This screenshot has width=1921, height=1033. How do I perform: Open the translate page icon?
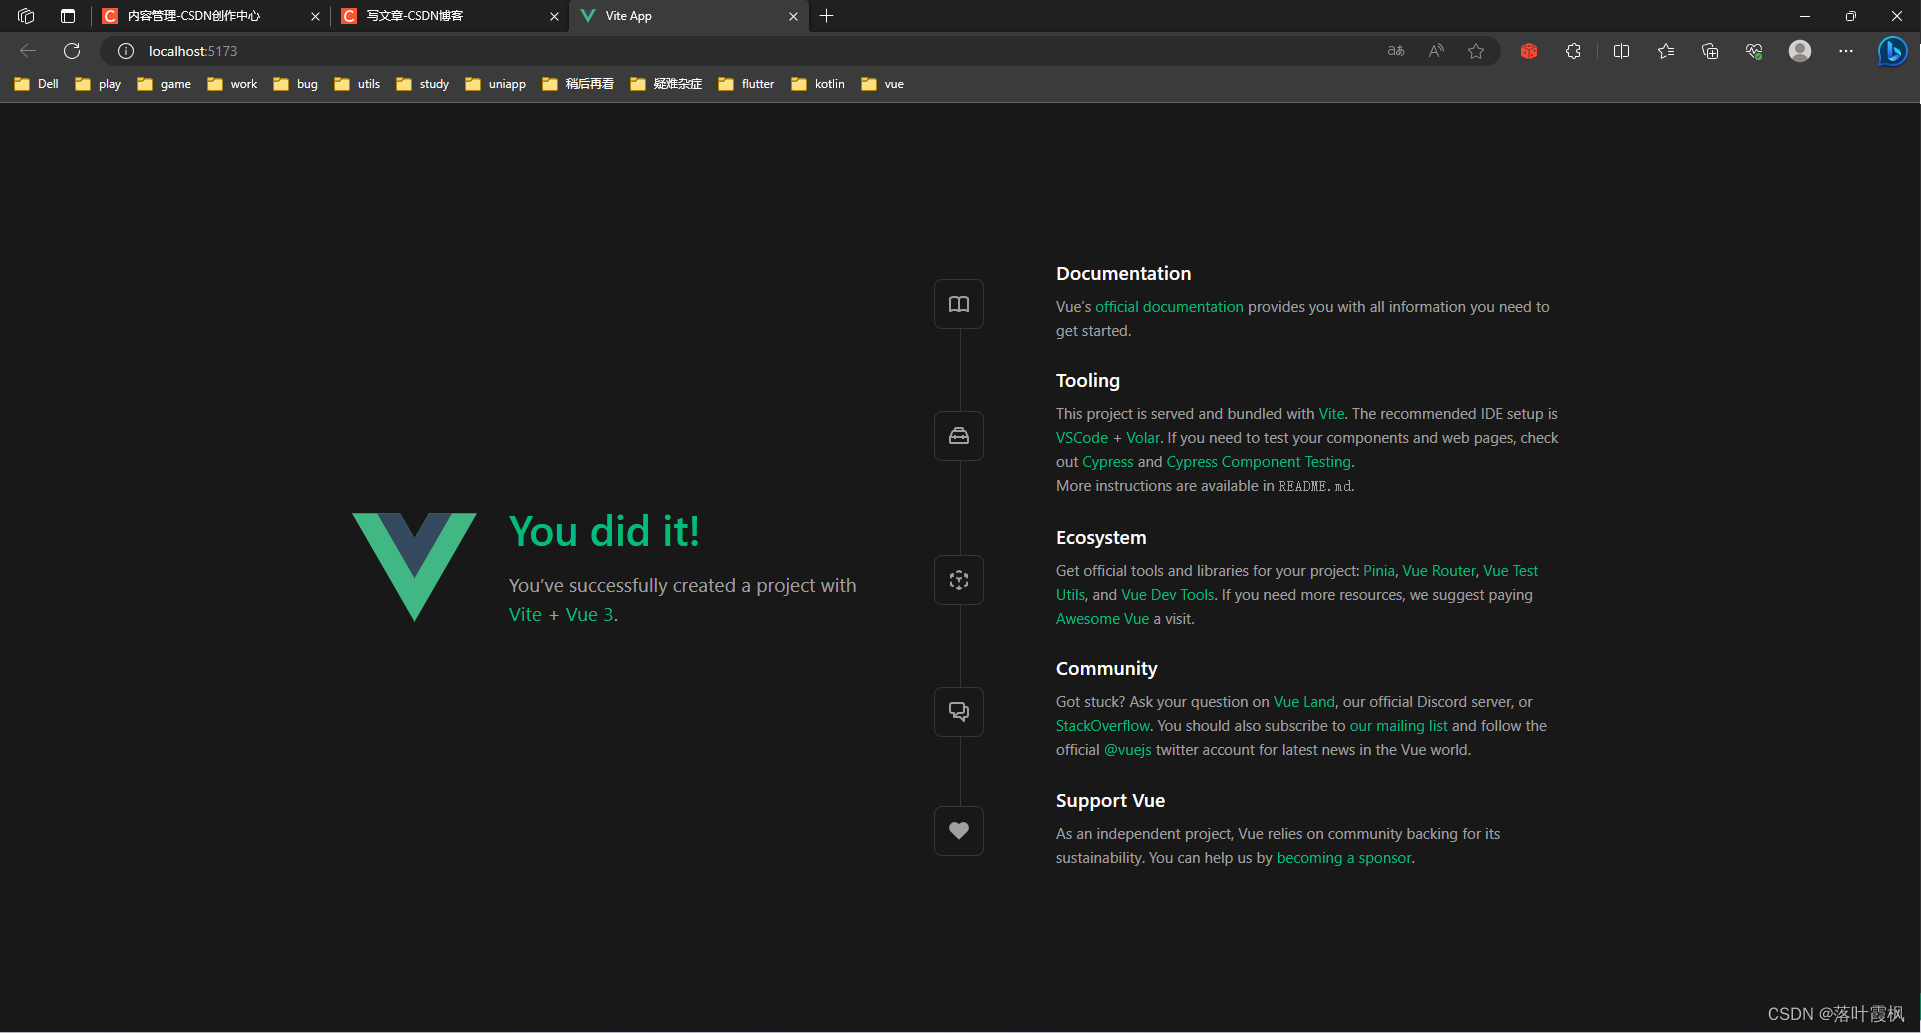click(1396, 51)
